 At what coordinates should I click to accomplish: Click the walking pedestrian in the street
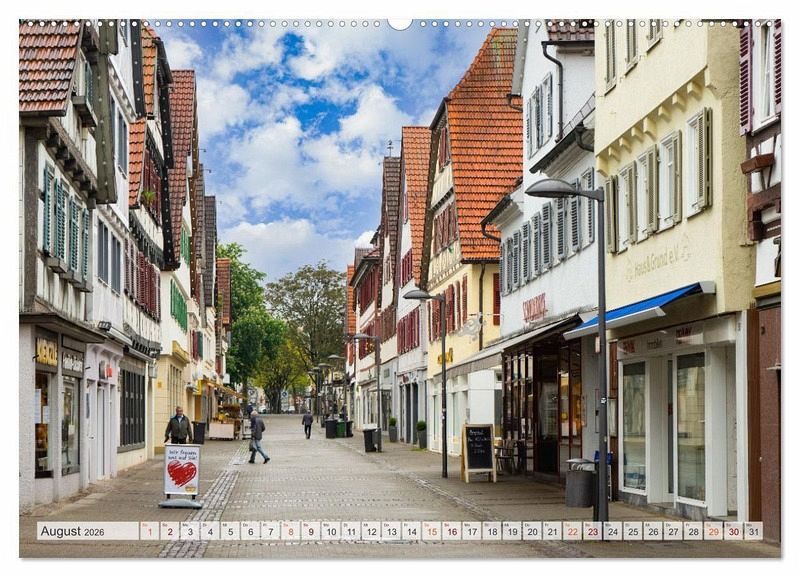[257, 437]
